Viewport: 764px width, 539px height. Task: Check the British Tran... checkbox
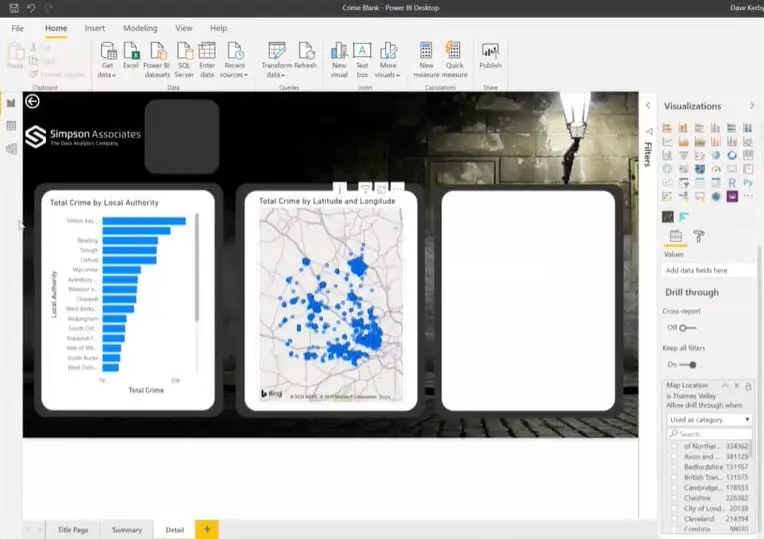674,477
